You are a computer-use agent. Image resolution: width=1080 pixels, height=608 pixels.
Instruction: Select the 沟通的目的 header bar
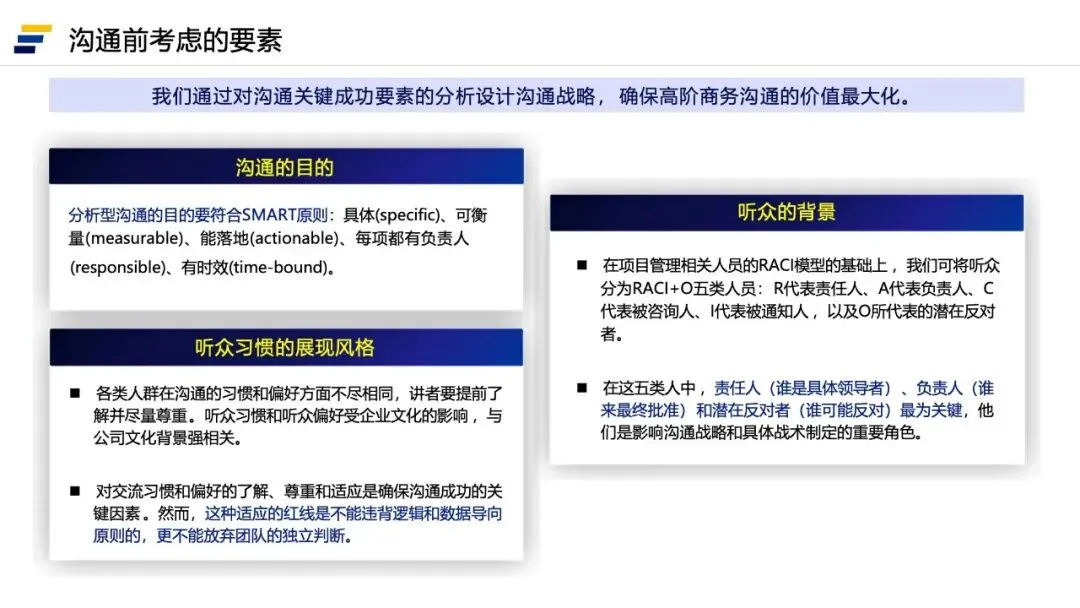pos(286,167)
